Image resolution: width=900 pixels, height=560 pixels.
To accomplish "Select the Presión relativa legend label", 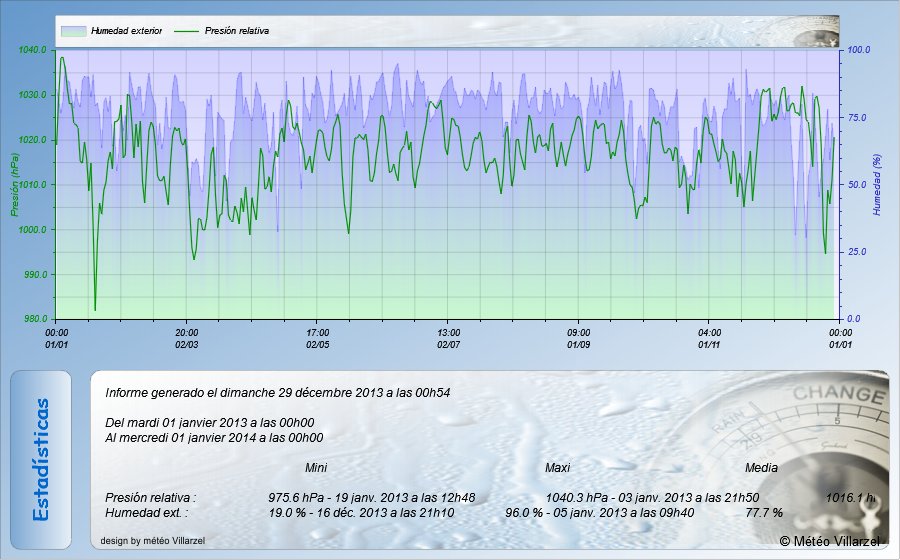I will 237,32.
